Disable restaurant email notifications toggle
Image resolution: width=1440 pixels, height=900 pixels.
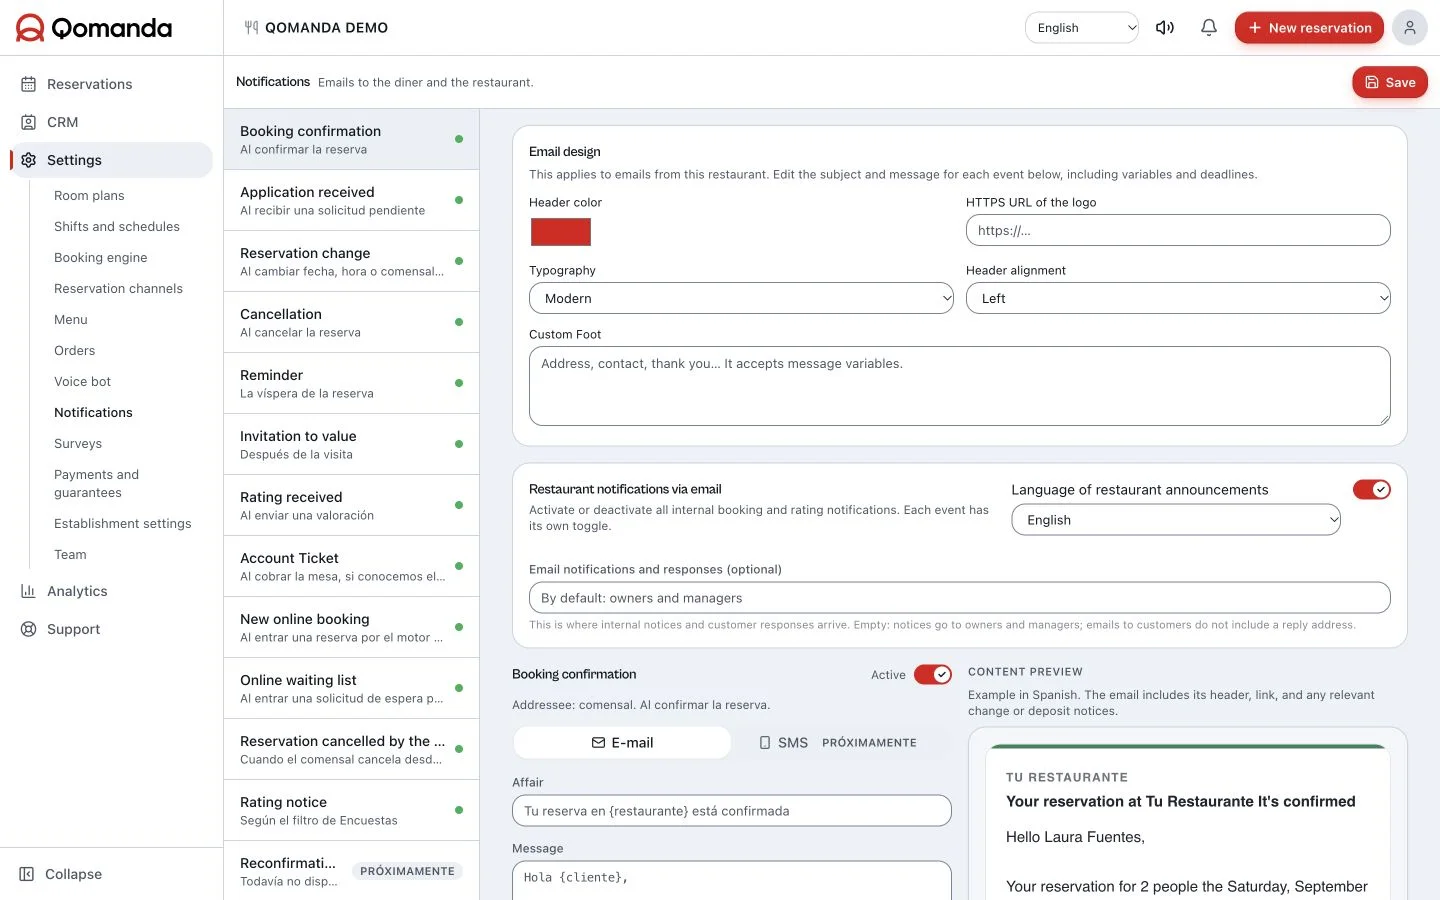click(1372, 489)
